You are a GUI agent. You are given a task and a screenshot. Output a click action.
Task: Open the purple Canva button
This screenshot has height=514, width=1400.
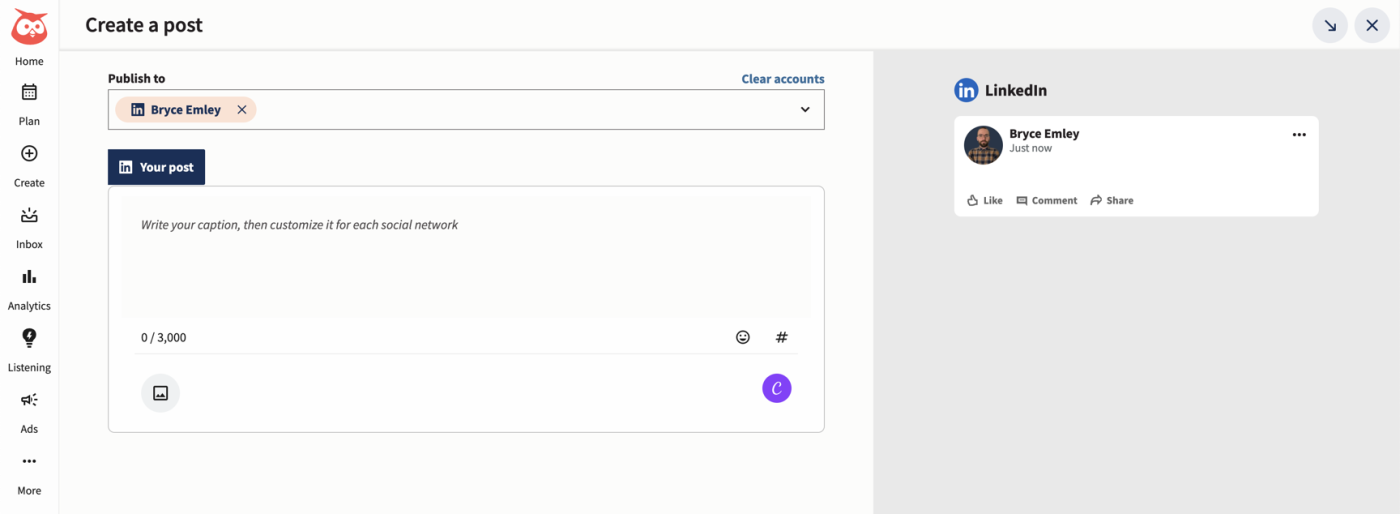(777, 388)
